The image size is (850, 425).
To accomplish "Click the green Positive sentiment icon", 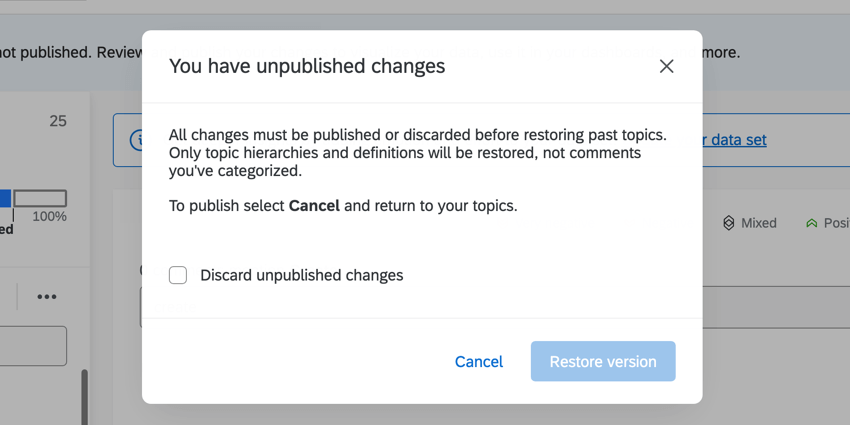I will [811, 223].
